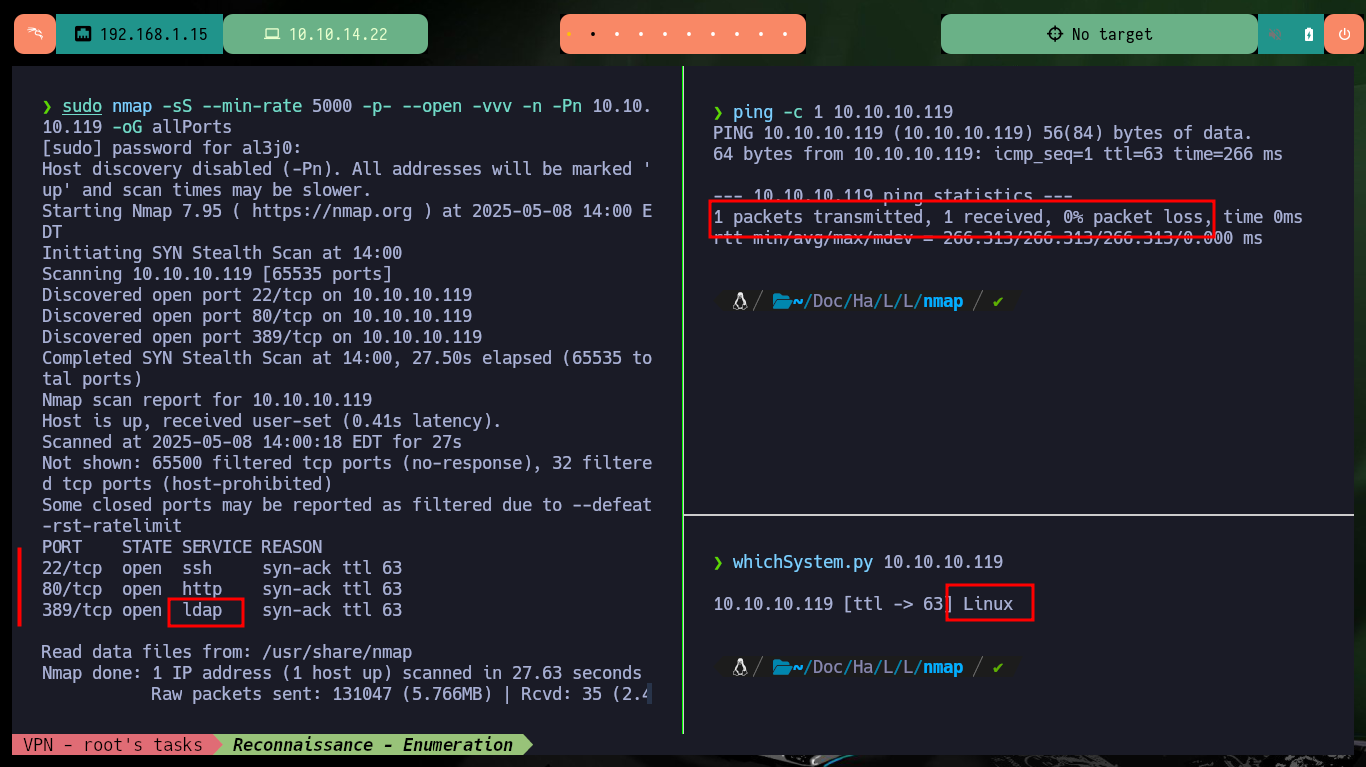Screen dimensions: 1366x767
Task: Click the green prompt arrow before ping
Action: (718, 112)
